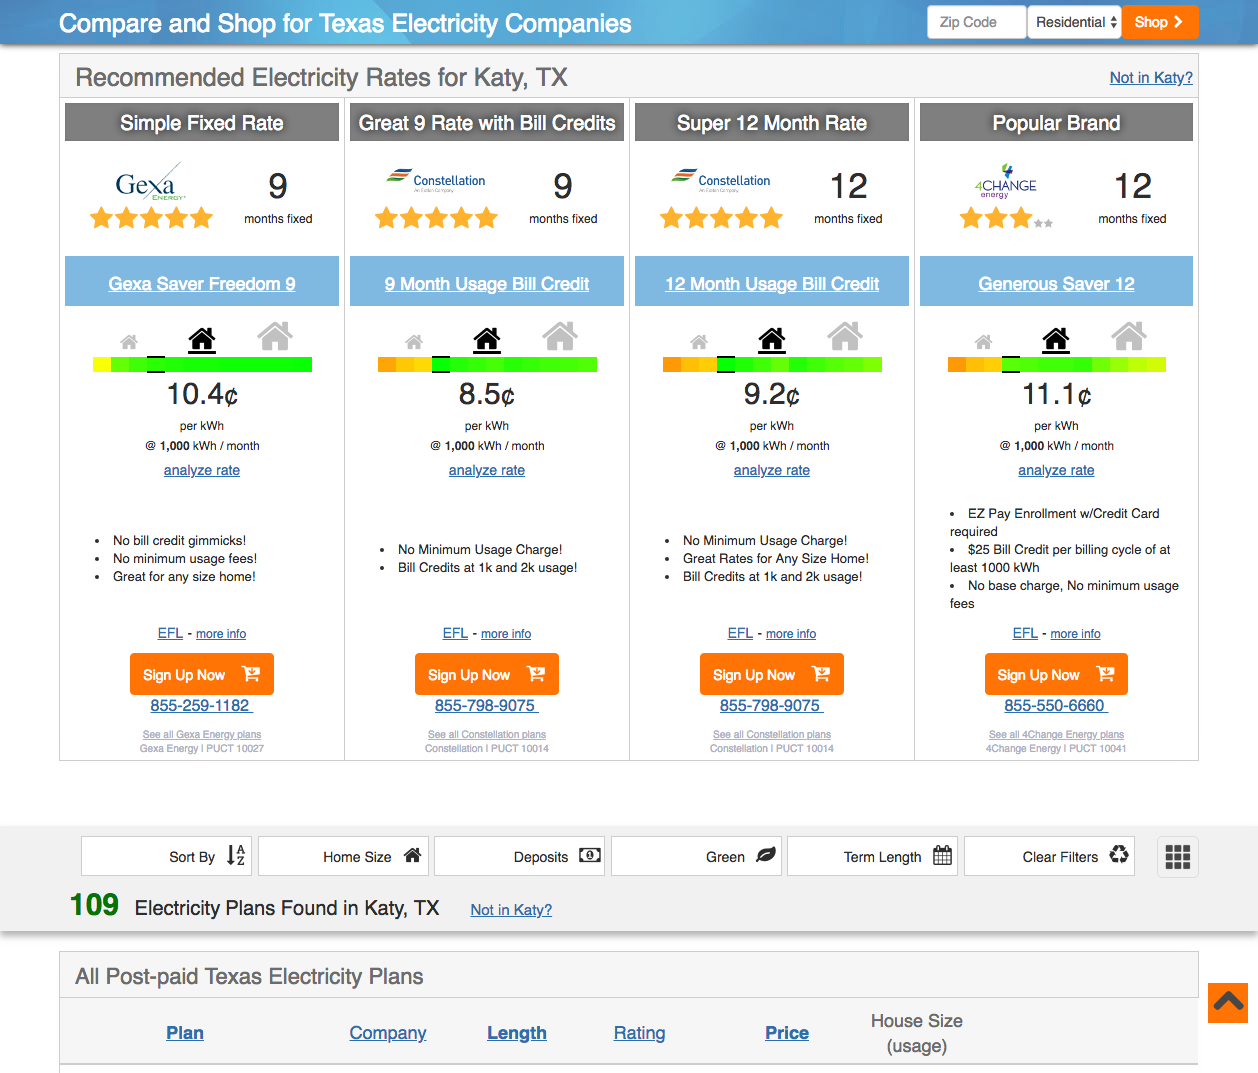Image resolution: width=1258 pixels, height=1073 pixels.
Task: Click the usage rate color bar for Gexa plan
Action: 202,365
